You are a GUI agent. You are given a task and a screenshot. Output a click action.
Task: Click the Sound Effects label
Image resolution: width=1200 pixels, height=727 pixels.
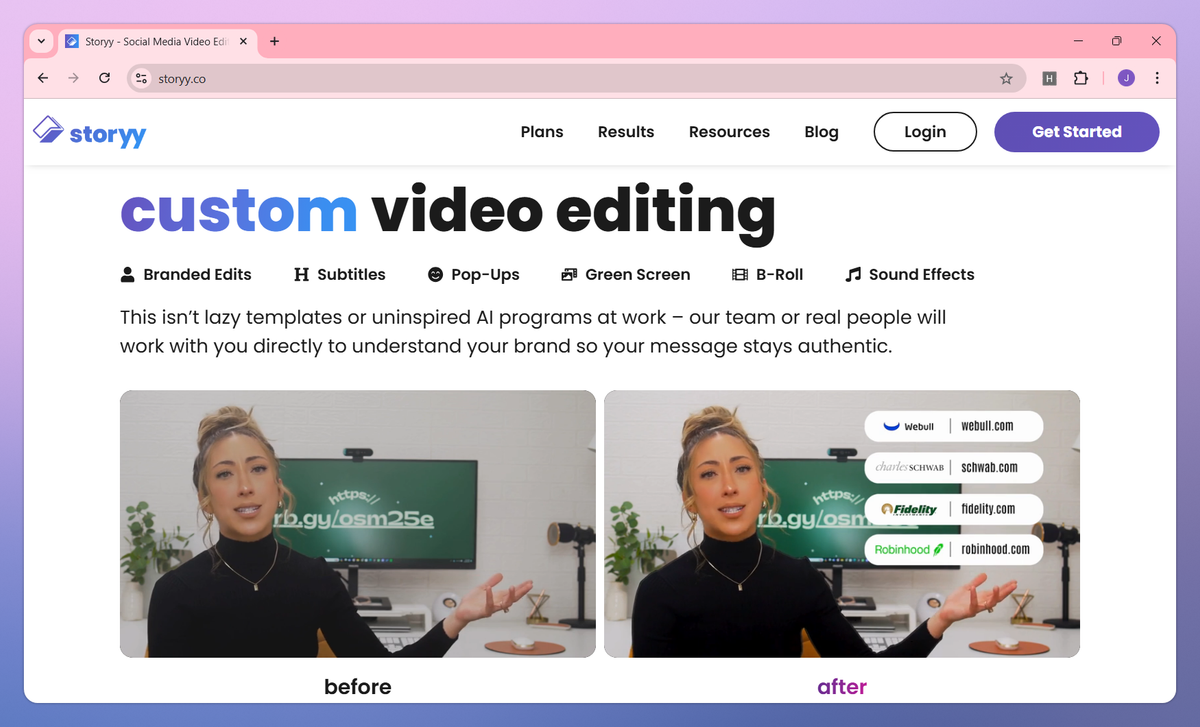pos(921,274)
